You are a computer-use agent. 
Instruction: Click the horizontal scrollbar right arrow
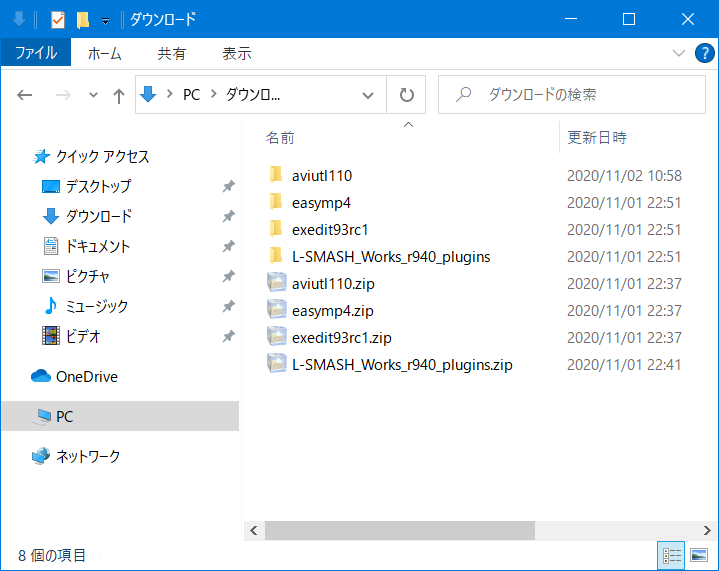(x=707, y=531)
